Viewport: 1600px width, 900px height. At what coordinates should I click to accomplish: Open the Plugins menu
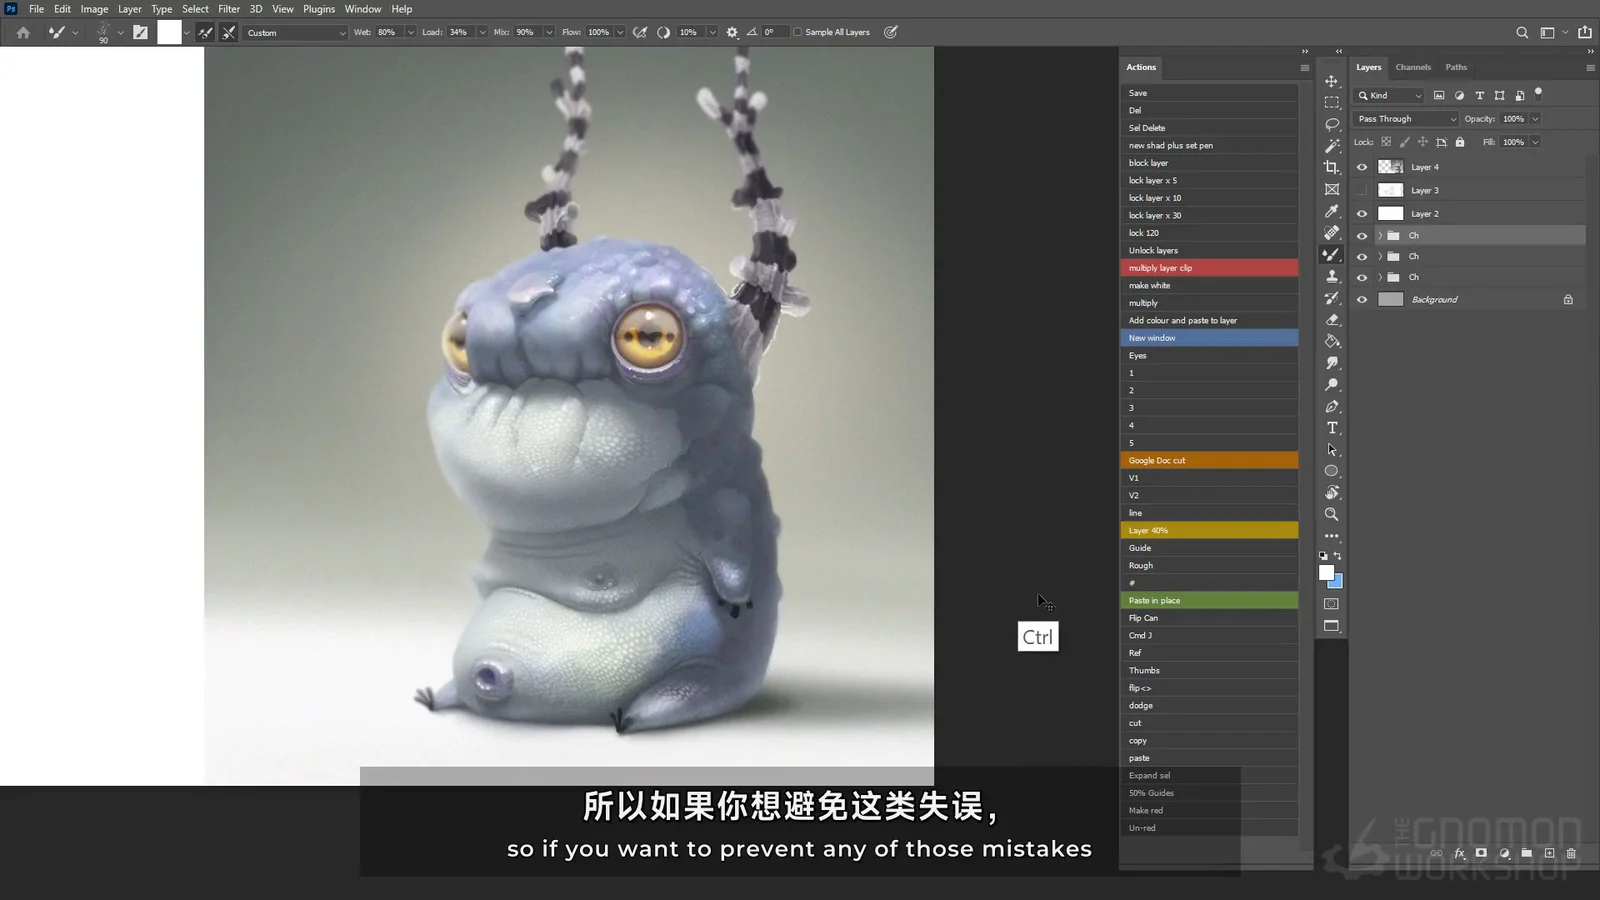(x=319, y=9)
